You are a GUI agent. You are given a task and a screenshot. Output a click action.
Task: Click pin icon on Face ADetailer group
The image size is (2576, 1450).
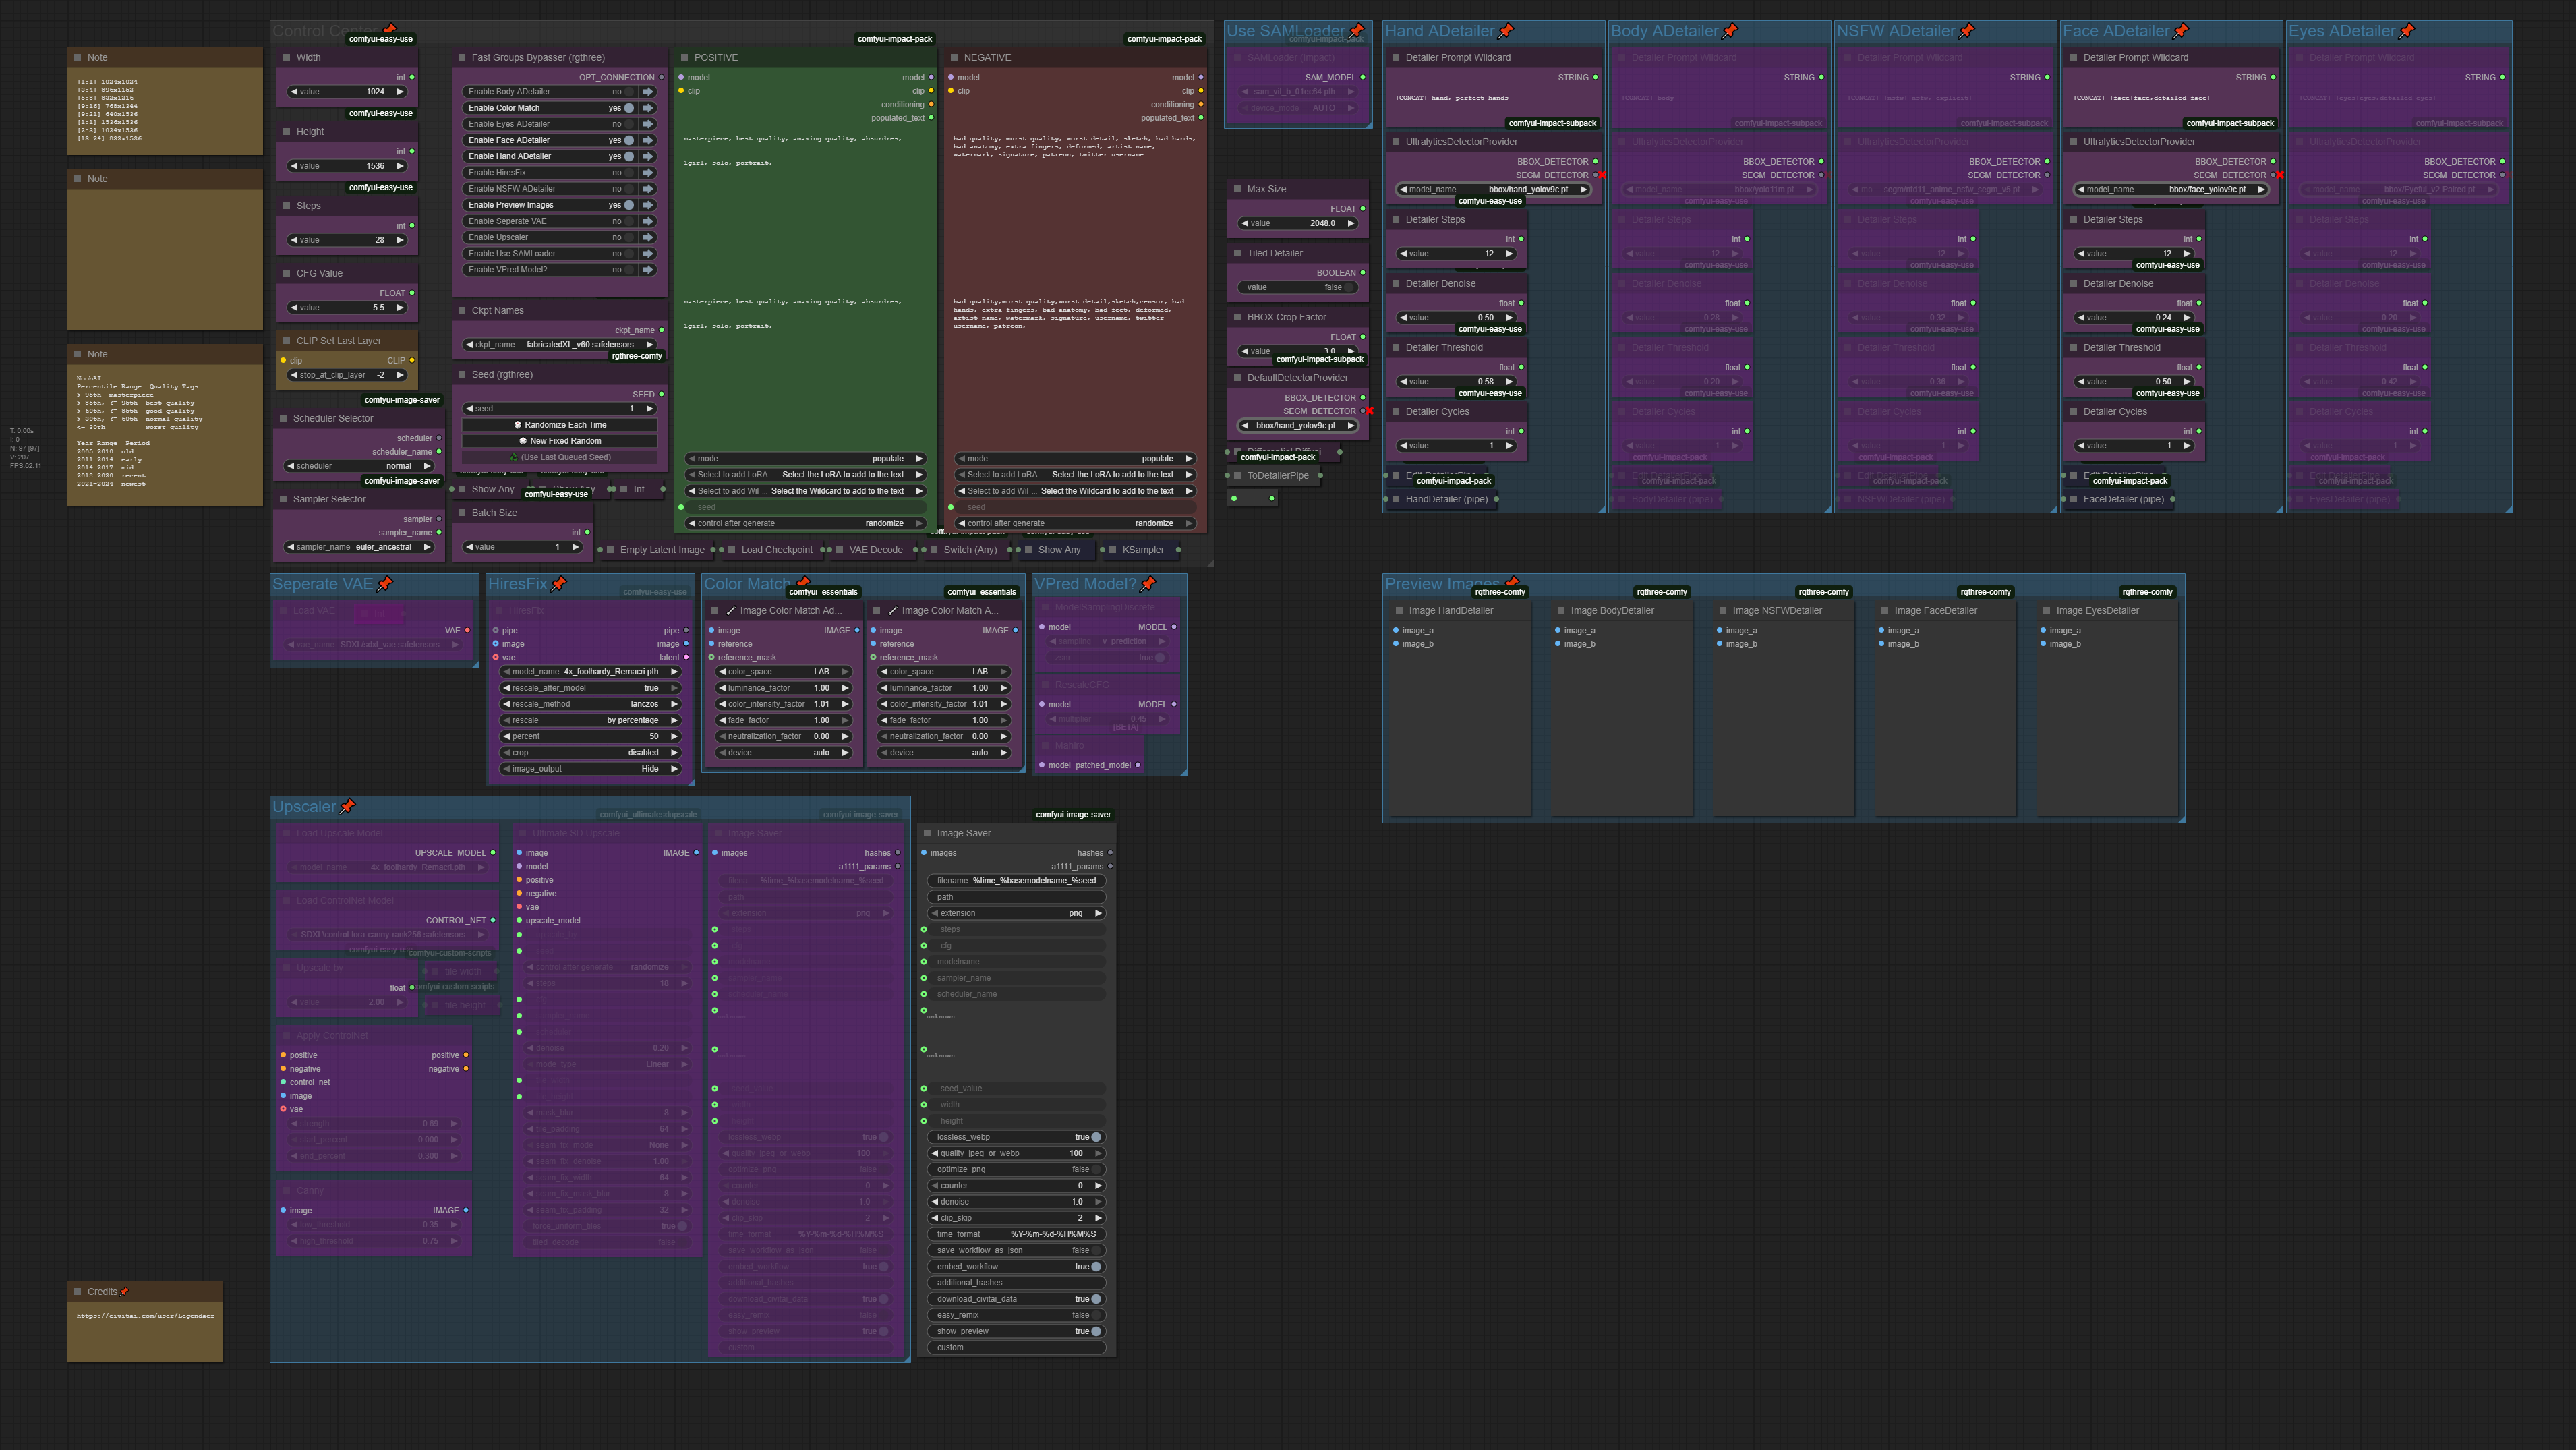coord(2181,31)
